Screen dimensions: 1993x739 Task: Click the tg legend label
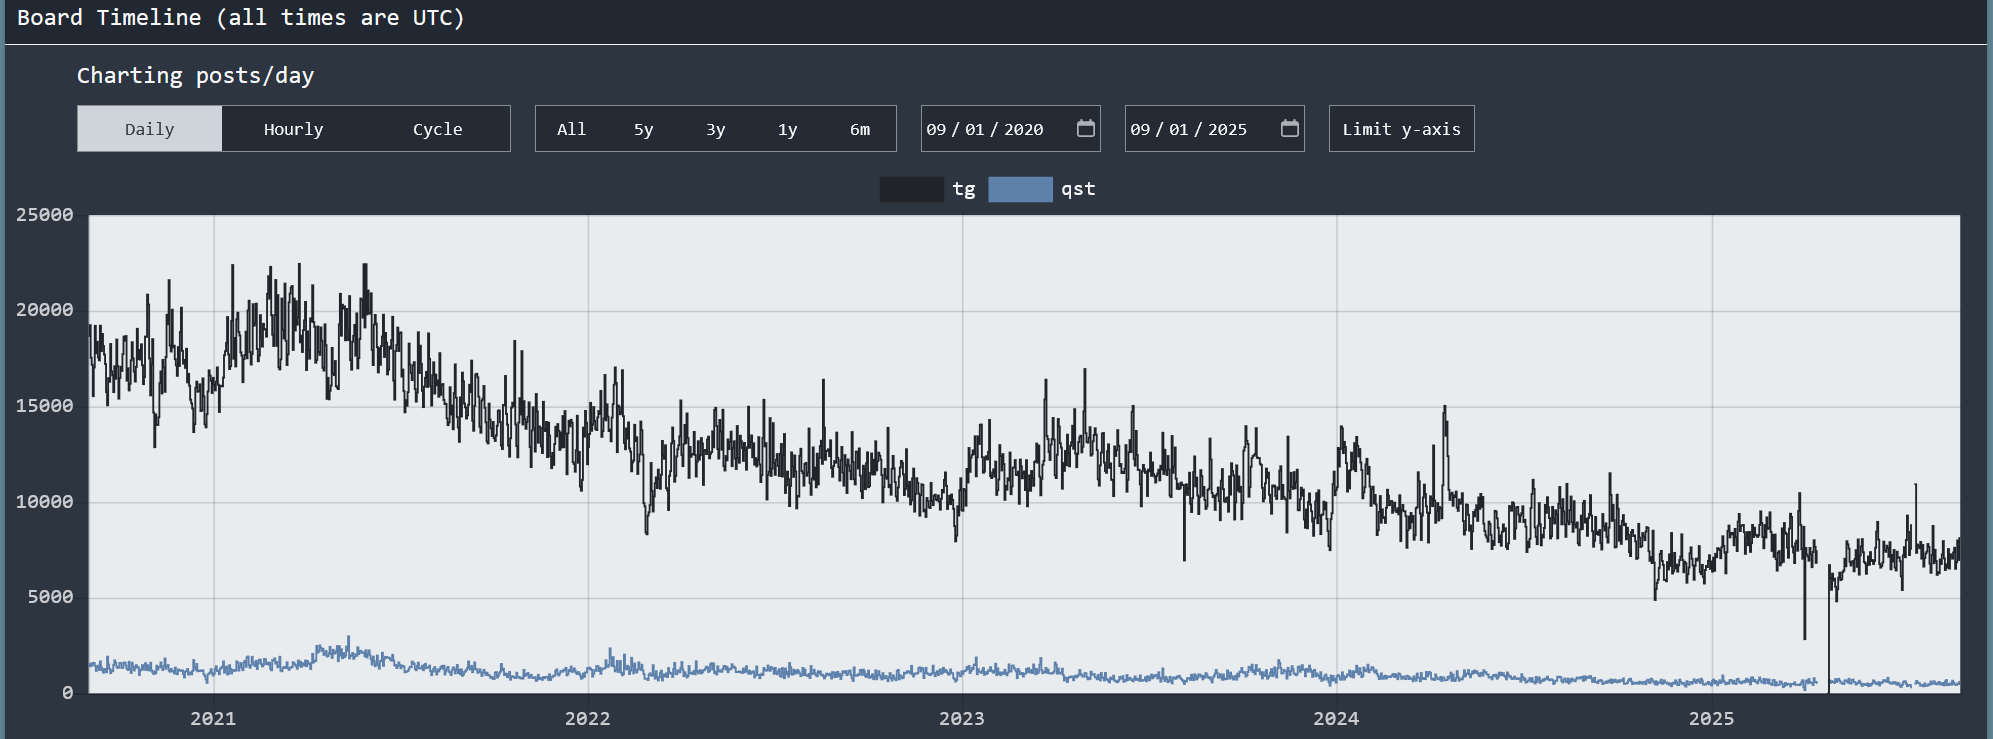click(x=964, y=189)
